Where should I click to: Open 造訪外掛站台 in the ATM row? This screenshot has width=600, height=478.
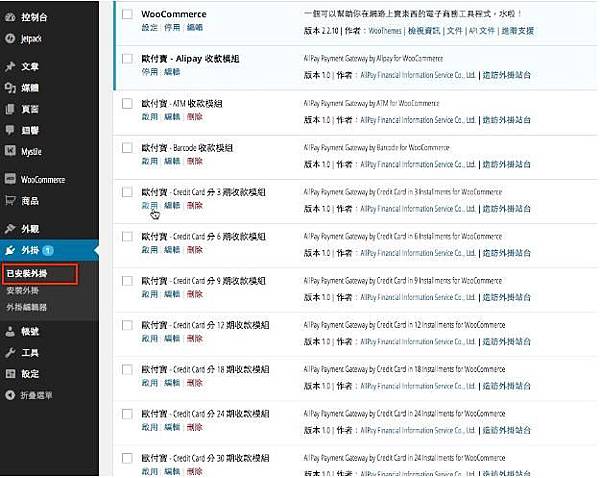[x=507, y=120]
